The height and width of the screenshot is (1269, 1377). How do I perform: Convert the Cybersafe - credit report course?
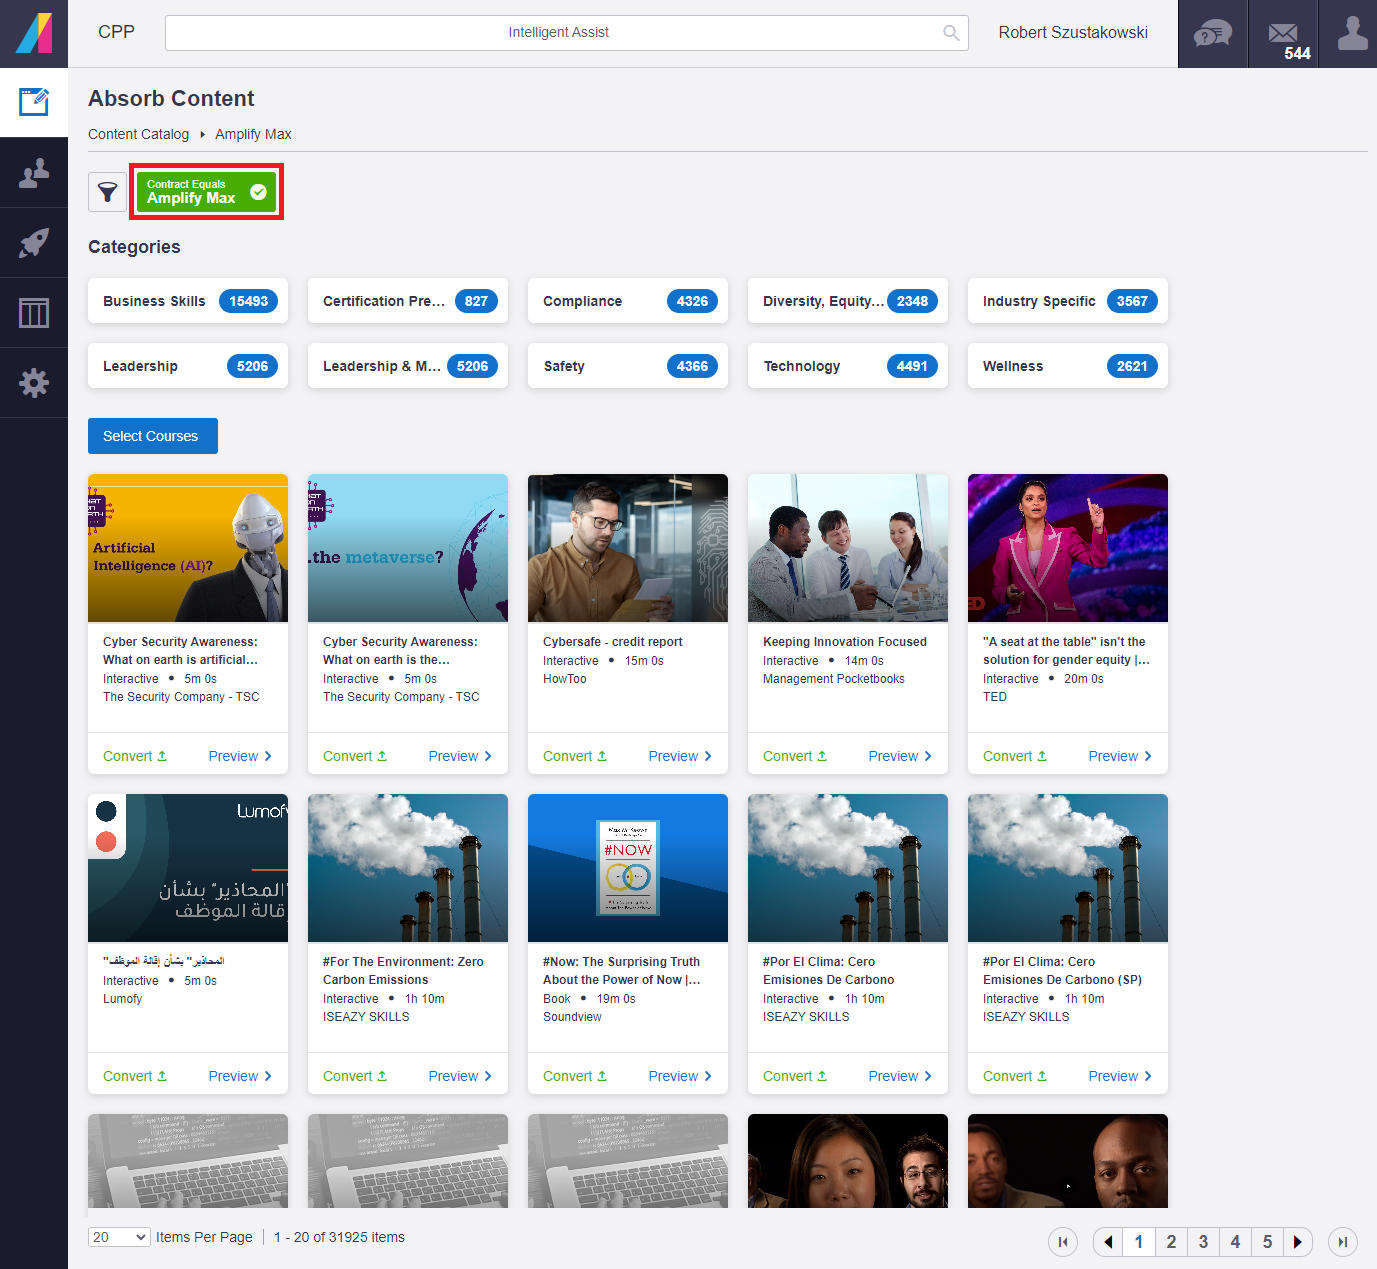[575, 756]
